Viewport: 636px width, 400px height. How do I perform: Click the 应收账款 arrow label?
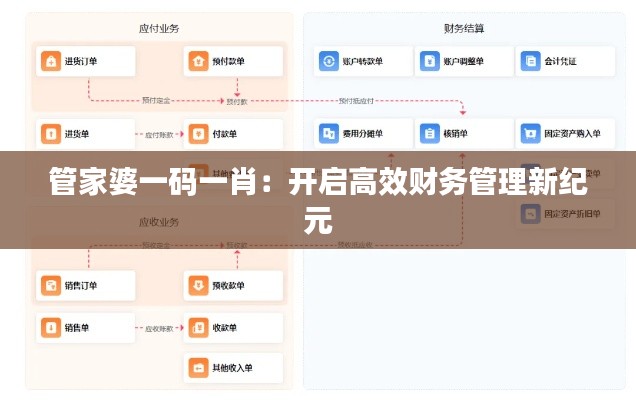pyautogui.click(x=159, y=329)
